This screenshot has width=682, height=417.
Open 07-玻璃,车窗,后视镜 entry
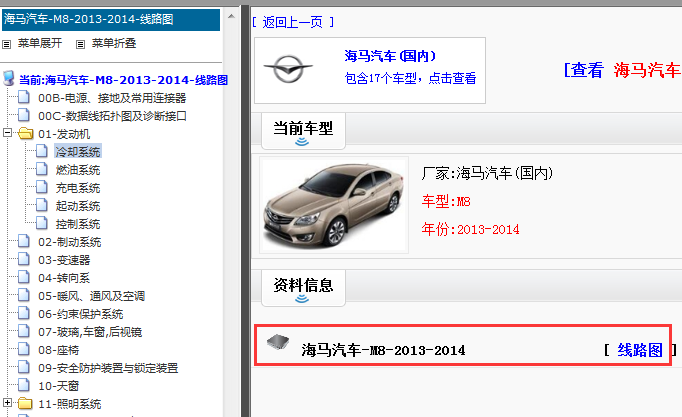pyautogui.click(x=90, y=332)
